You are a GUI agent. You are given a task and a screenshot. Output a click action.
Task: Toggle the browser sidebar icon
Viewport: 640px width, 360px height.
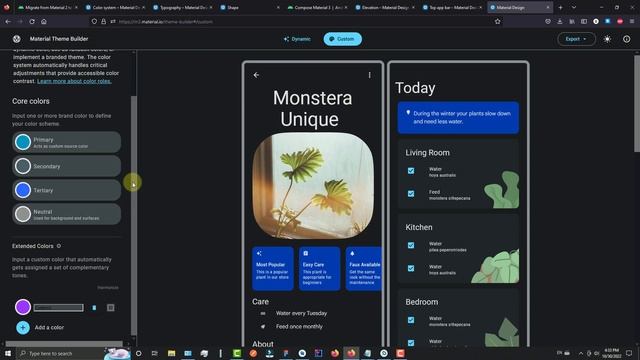tap(584, 22)
